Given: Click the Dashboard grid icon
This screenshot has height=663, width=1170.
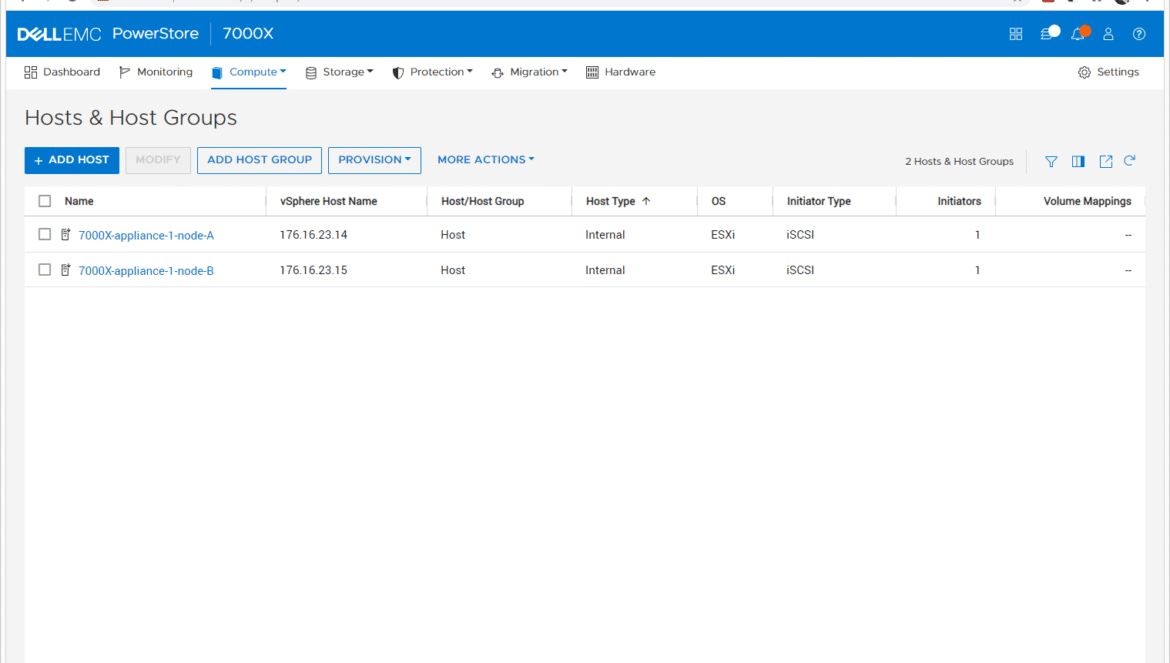Looking at the screenshot, I should pos(31,72).
